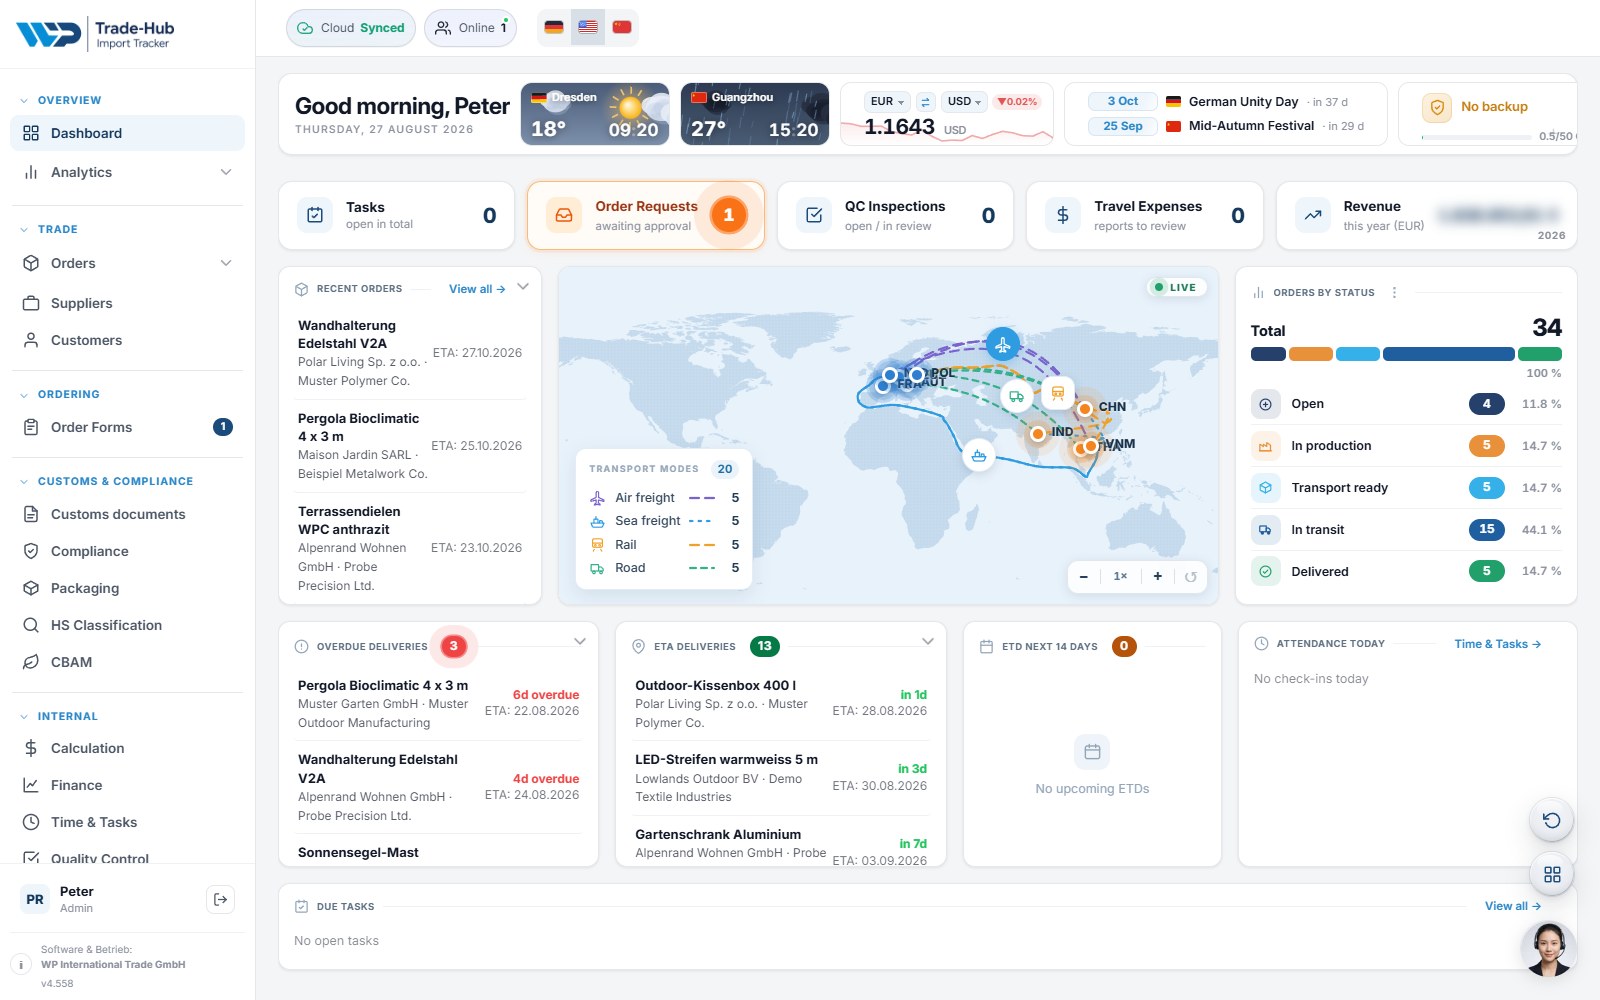Toggle Air freight in transport modes
1600x1000 pixels.
[665, 498]
